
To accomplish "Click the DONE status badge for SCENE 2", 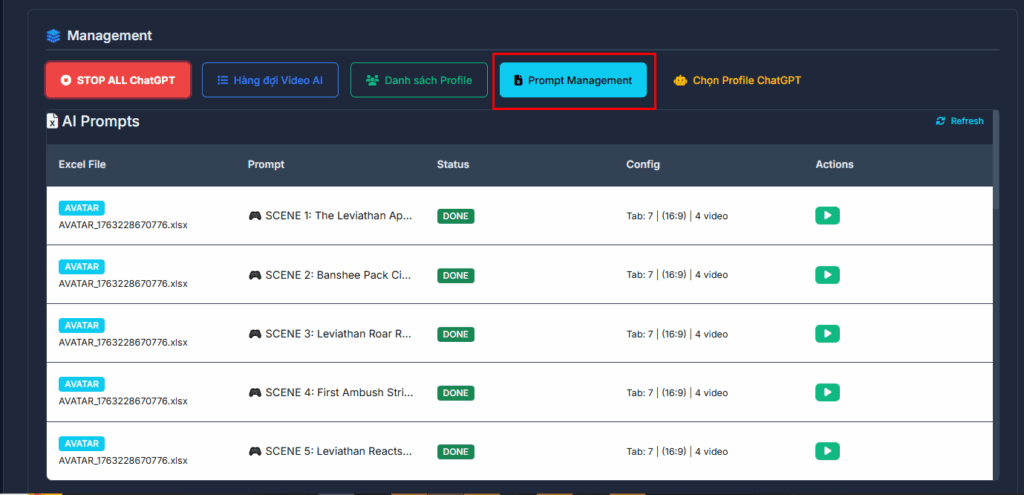I will pos(455,275).
